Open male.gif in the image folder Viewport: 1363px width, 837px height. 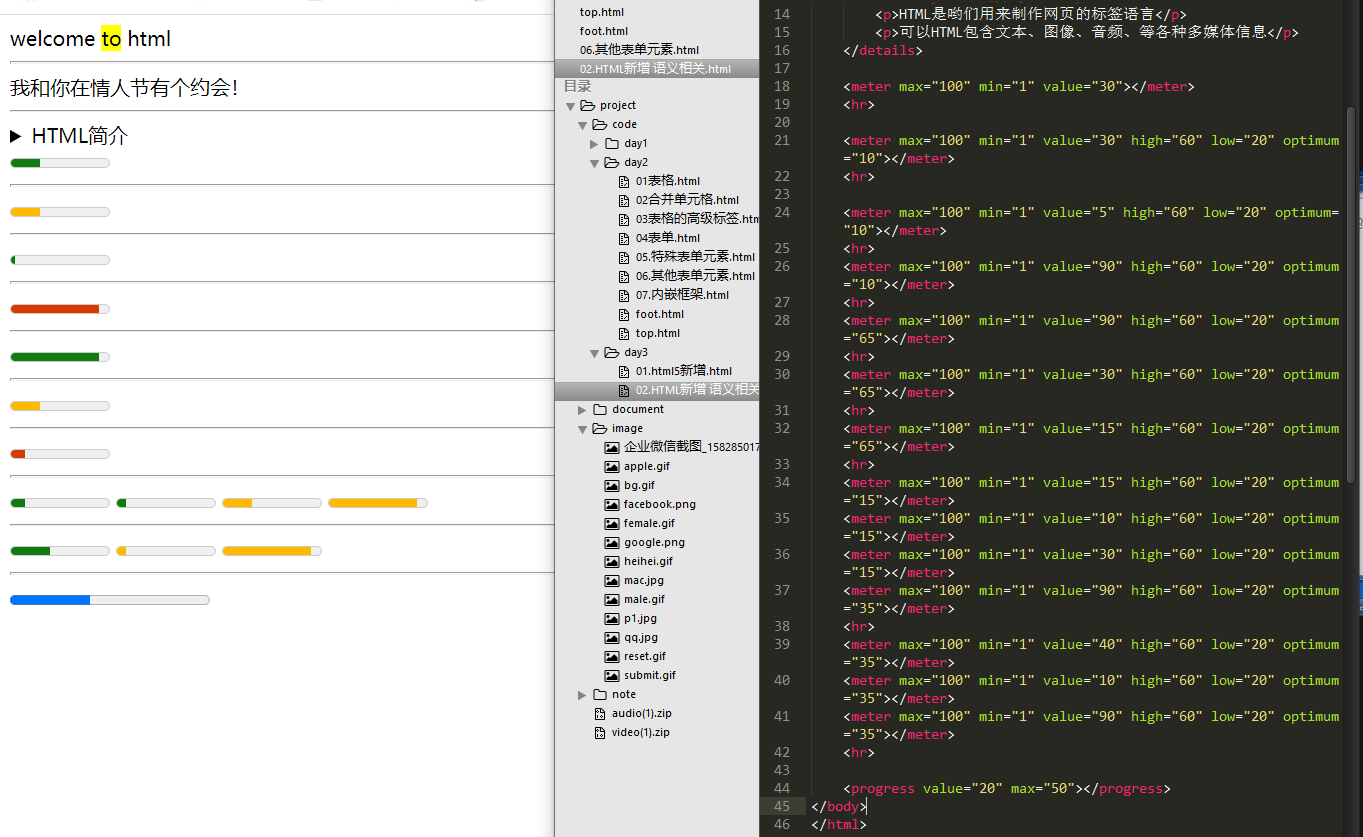click(644, 599)
